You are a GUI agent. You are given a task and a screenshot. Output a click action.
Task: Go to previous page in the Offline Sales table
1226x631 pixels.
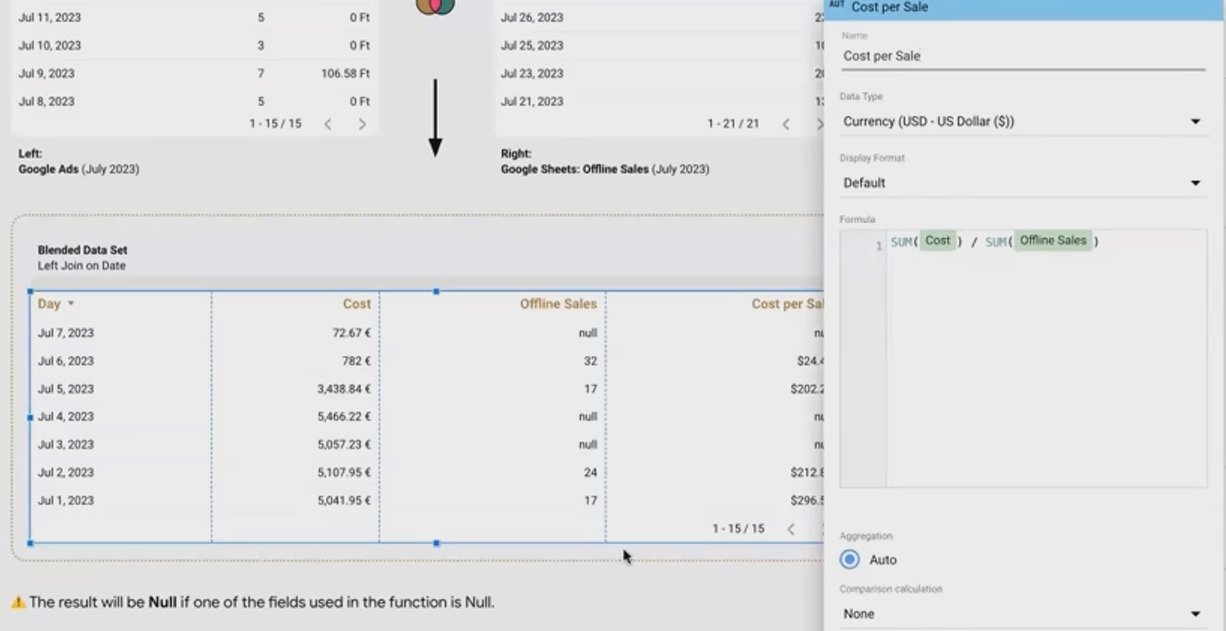786,124
